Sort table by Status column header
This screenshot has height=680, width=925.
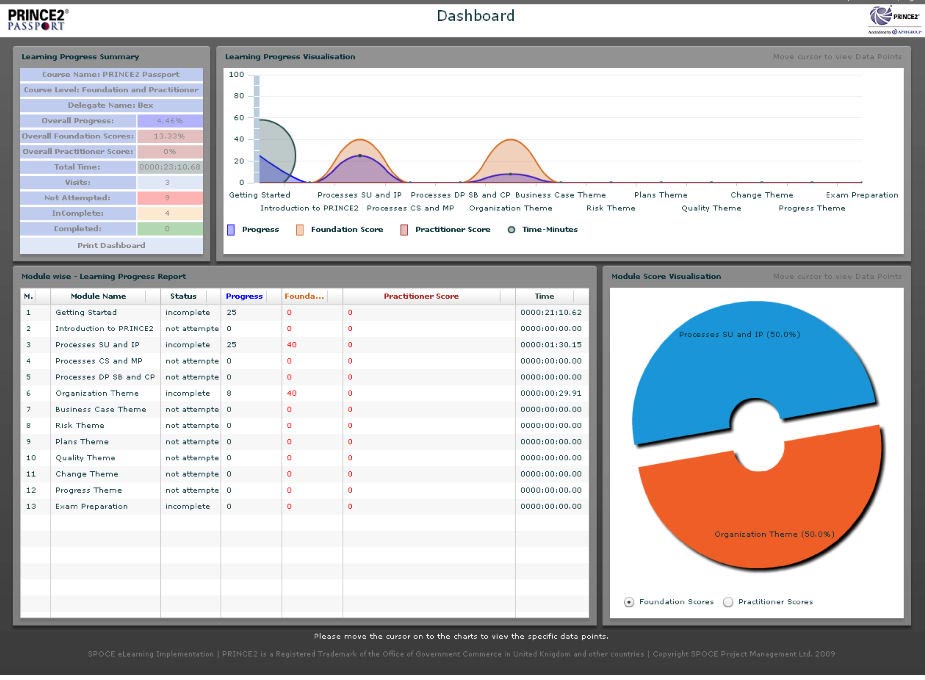tap(183, 296)
